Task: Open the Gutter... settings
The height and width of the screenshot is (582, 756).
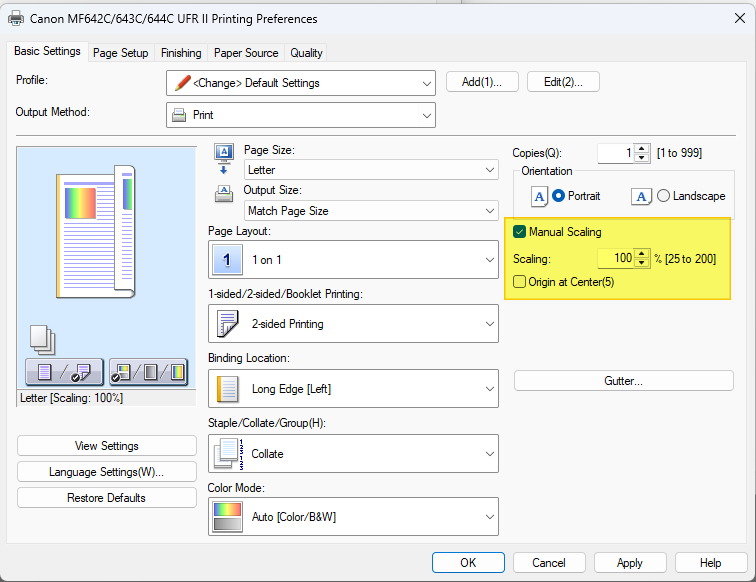Action: point(624,381)
